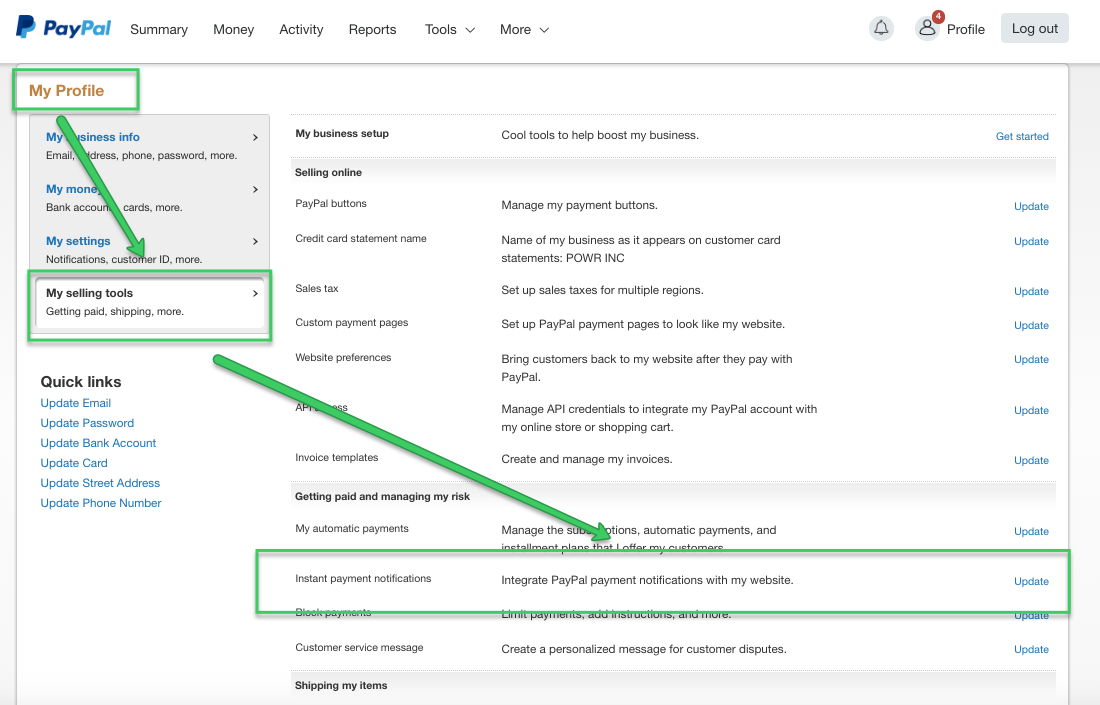Viewport: 1100px width, 705px height.
Task: Update Customer service message
Action: pyautogui.click(x=1031, y=650)
